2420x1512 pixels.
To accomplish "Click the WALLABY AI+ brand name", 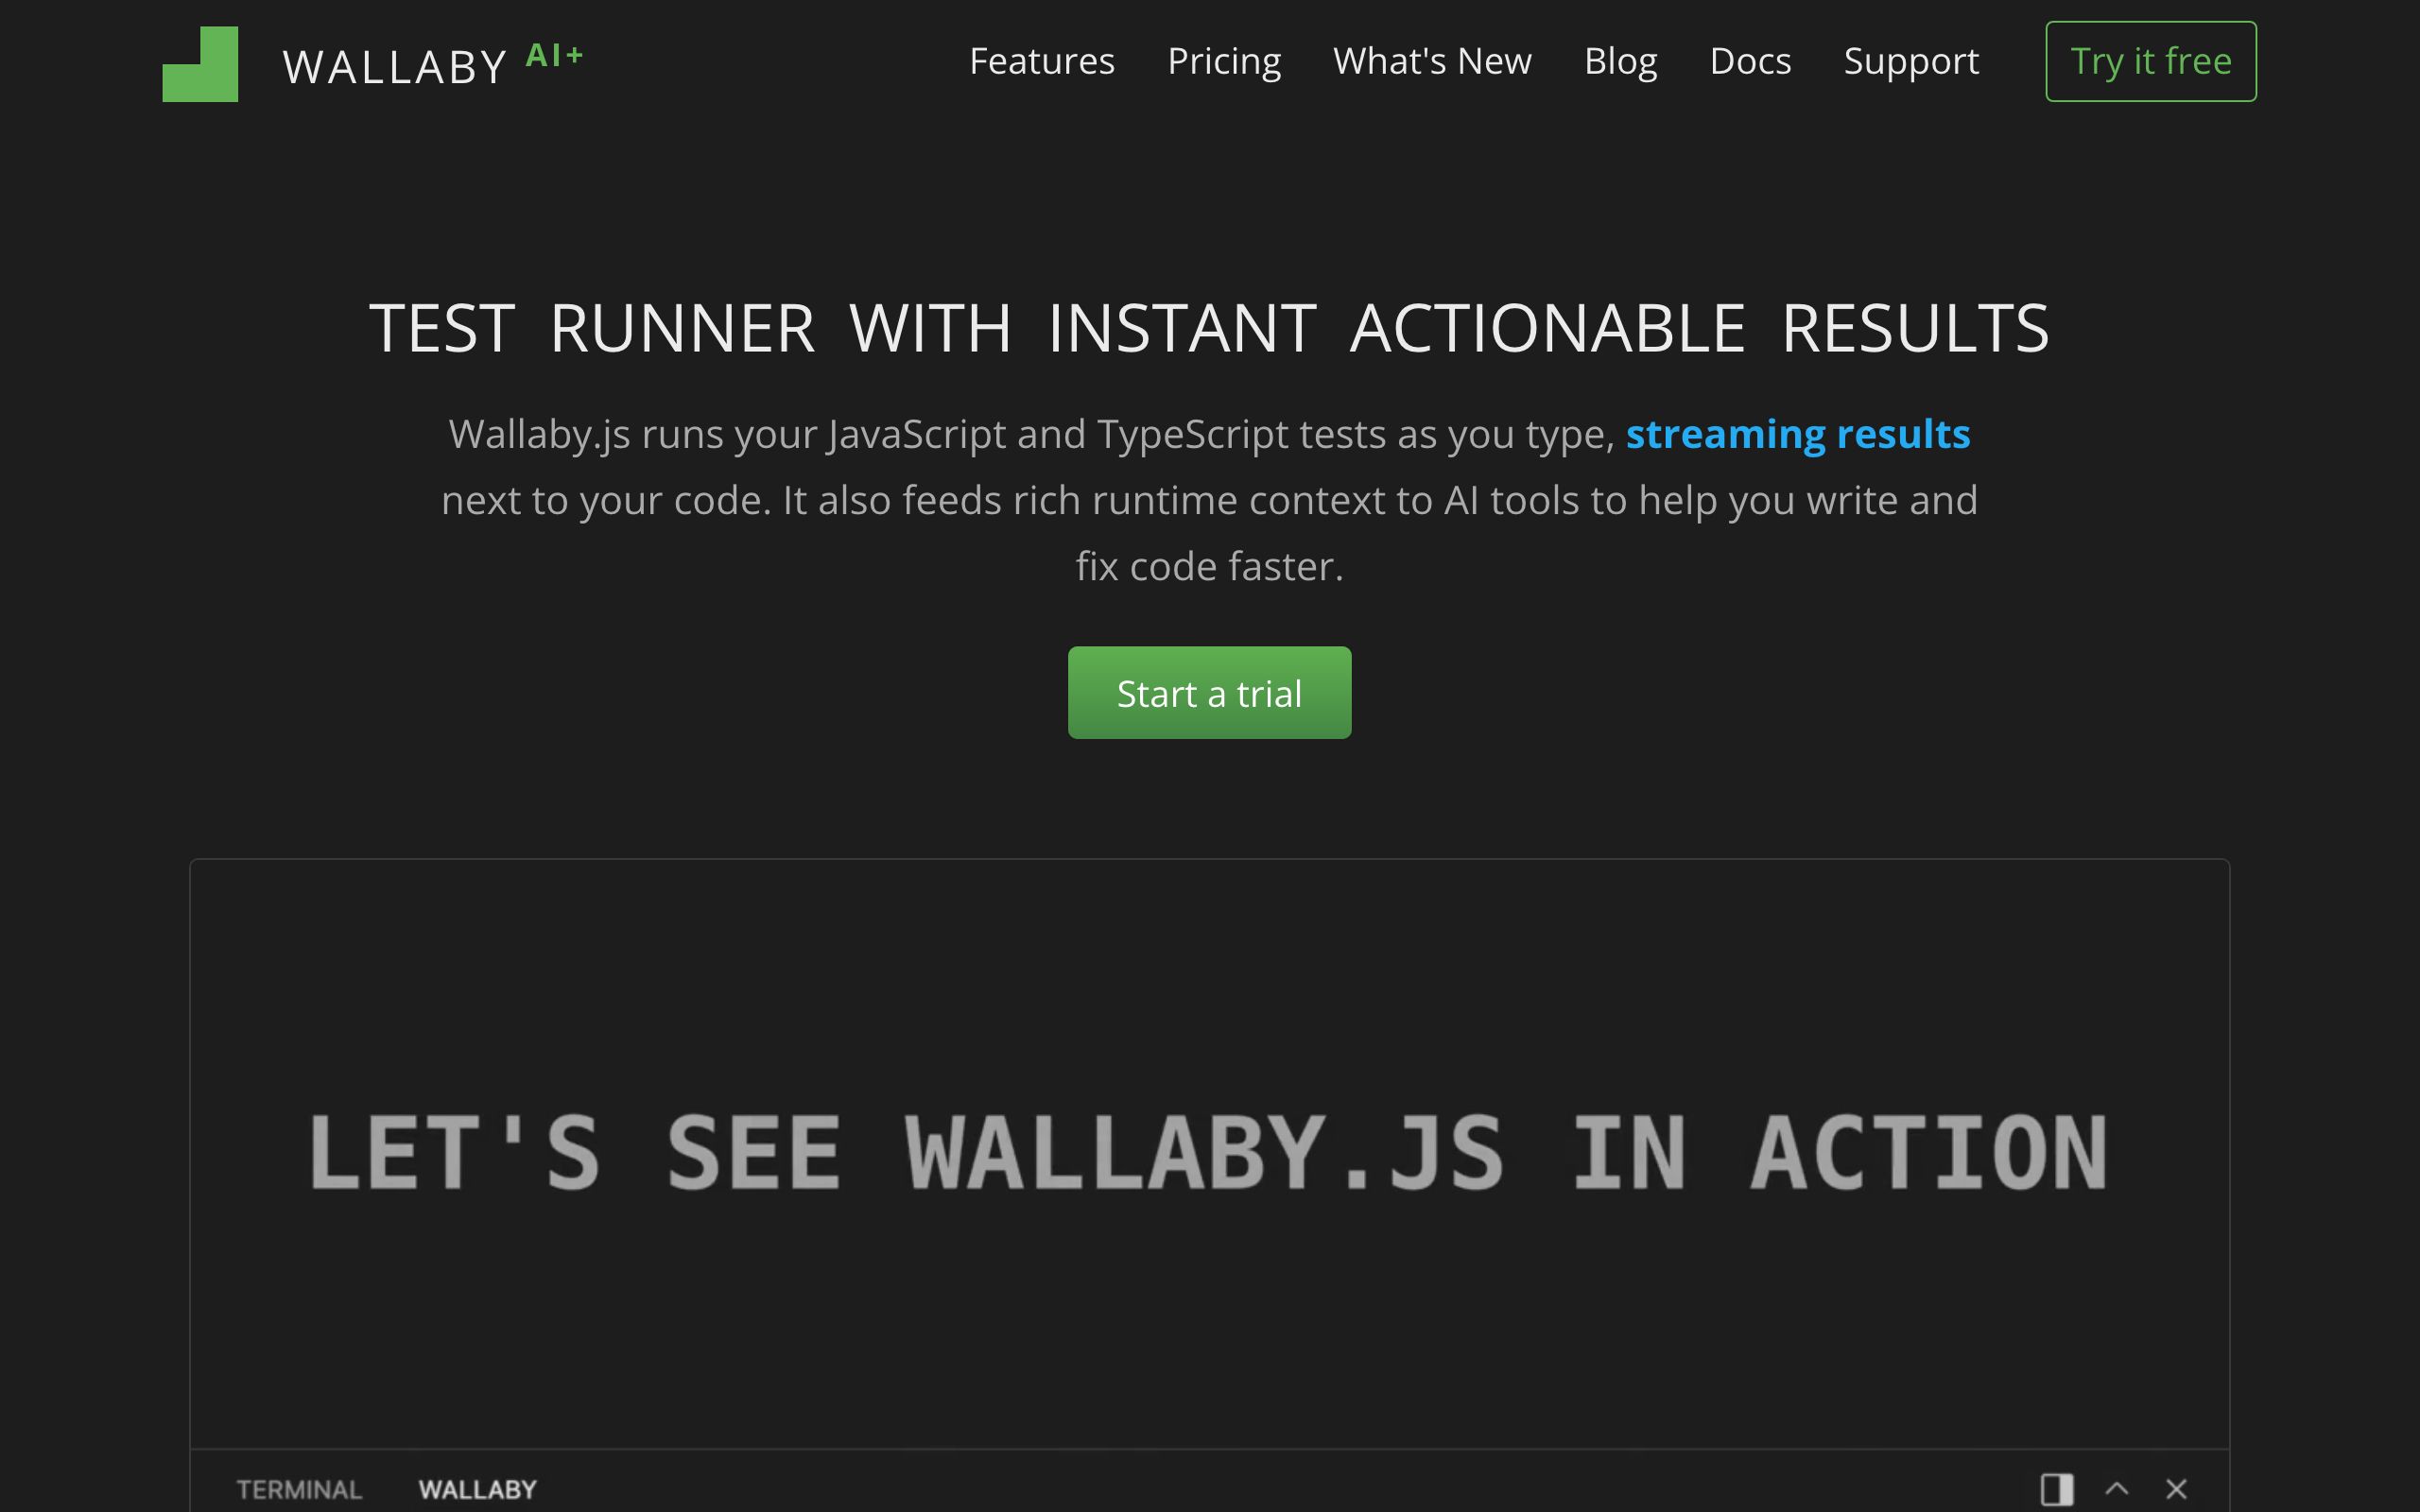I will [x=433, y=64].
